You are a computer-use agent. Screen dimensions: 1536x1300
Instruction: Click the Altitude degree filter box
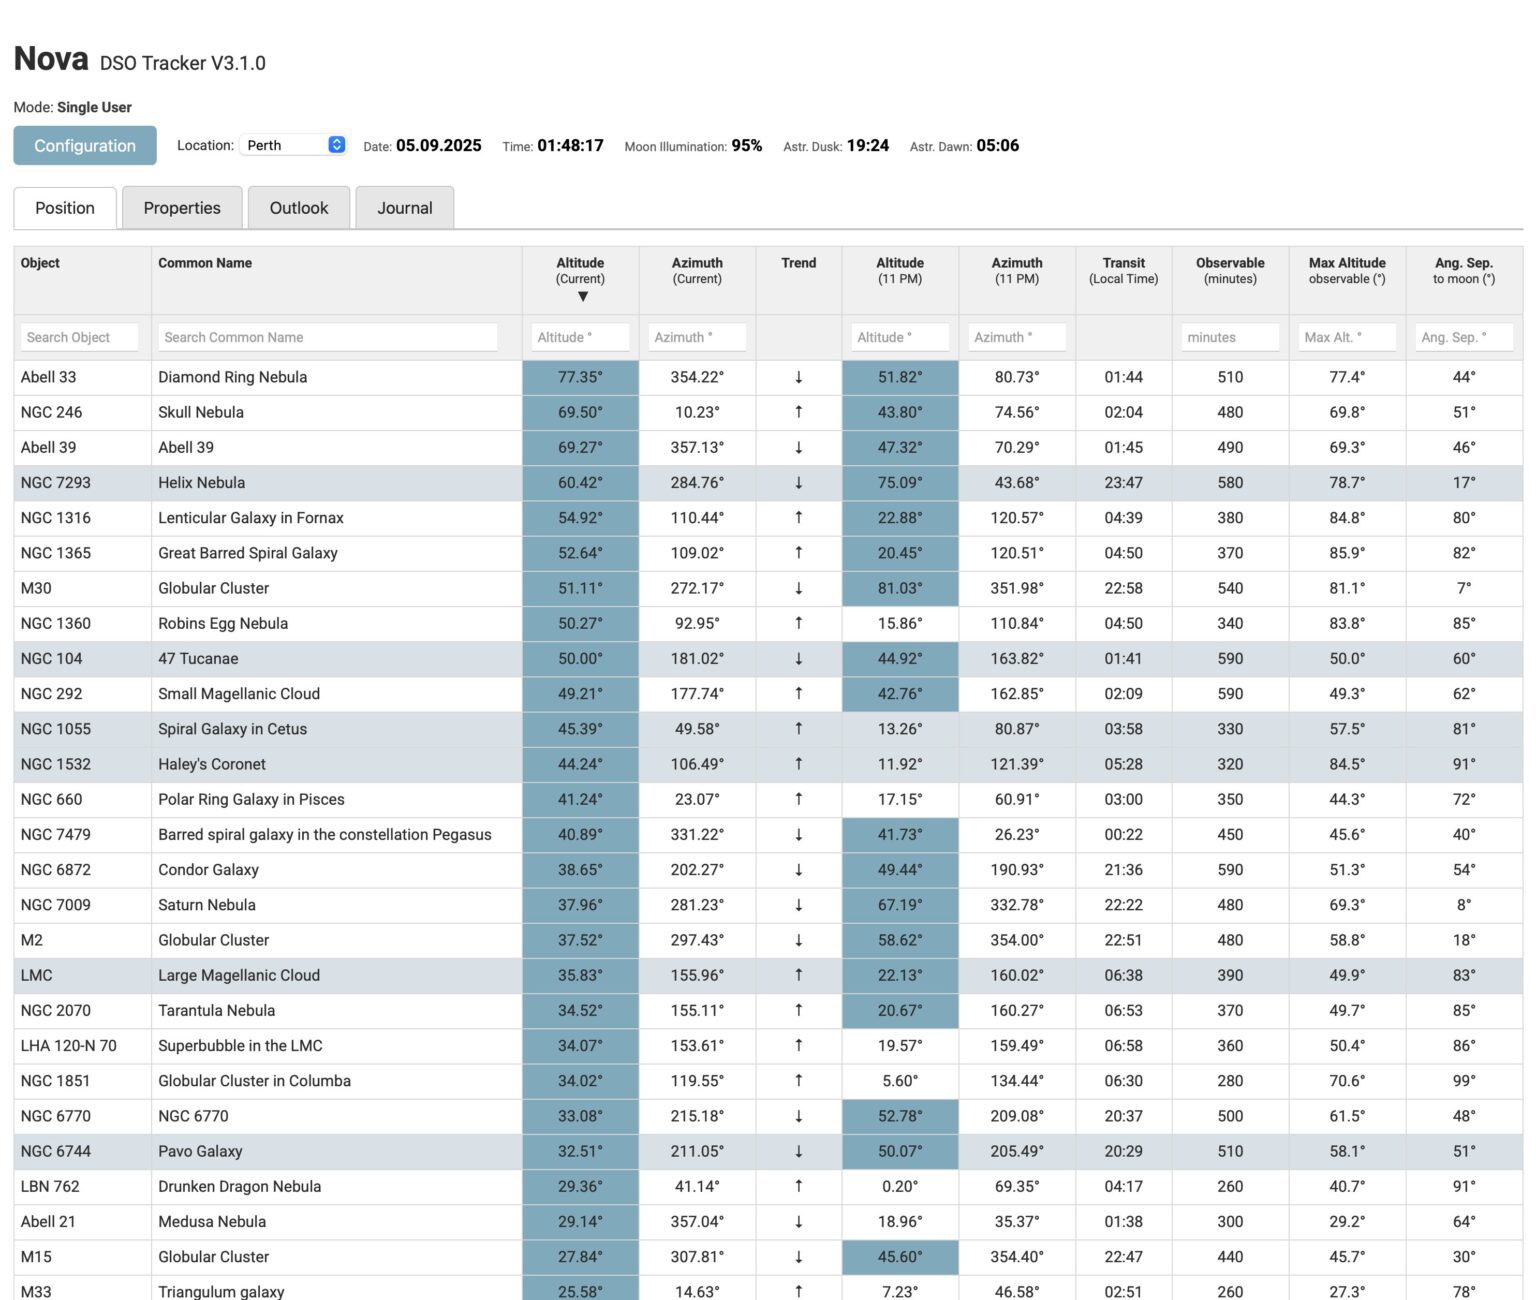point(579,337)
